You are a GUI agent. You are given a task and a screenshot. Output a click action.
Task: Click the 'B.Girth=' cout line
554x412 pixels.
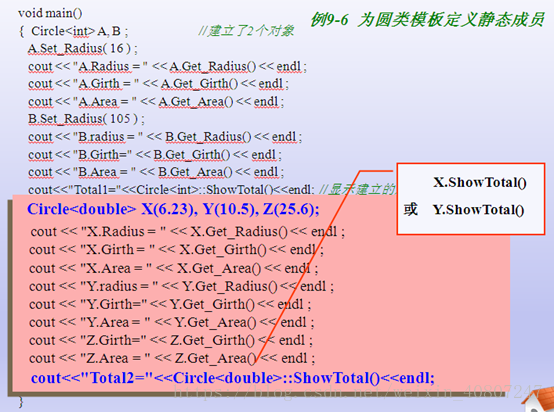[x=155, y=155]
